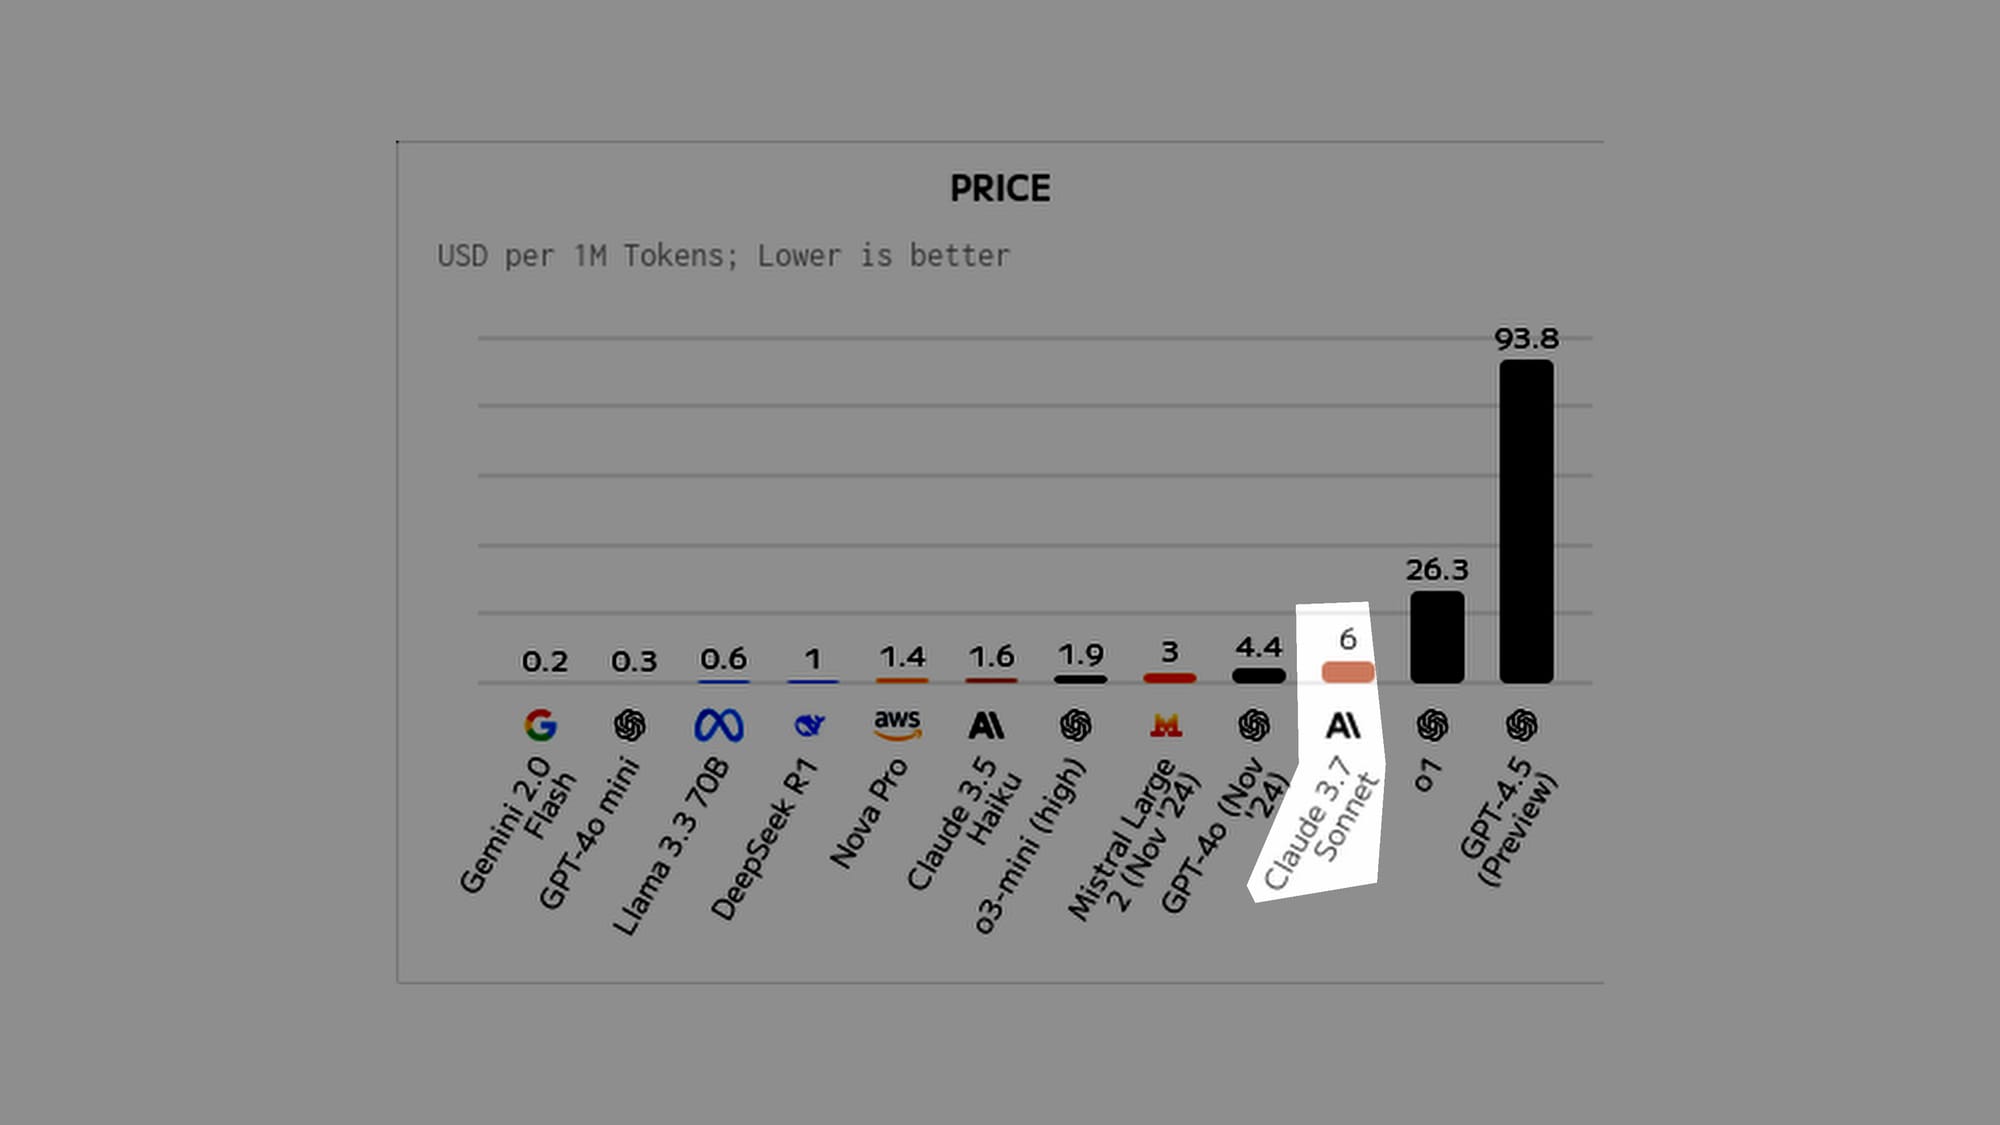Click the 93.8 value label
2000x1125 pixels.
[1526, 339]
